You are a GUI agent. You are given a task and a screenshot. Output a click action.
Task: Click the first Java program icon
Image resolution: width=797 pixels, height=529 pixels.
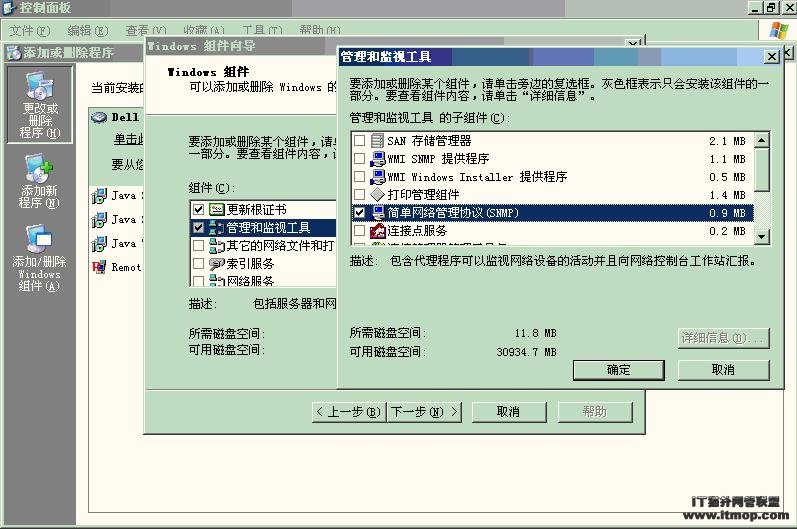pos(99,196)
